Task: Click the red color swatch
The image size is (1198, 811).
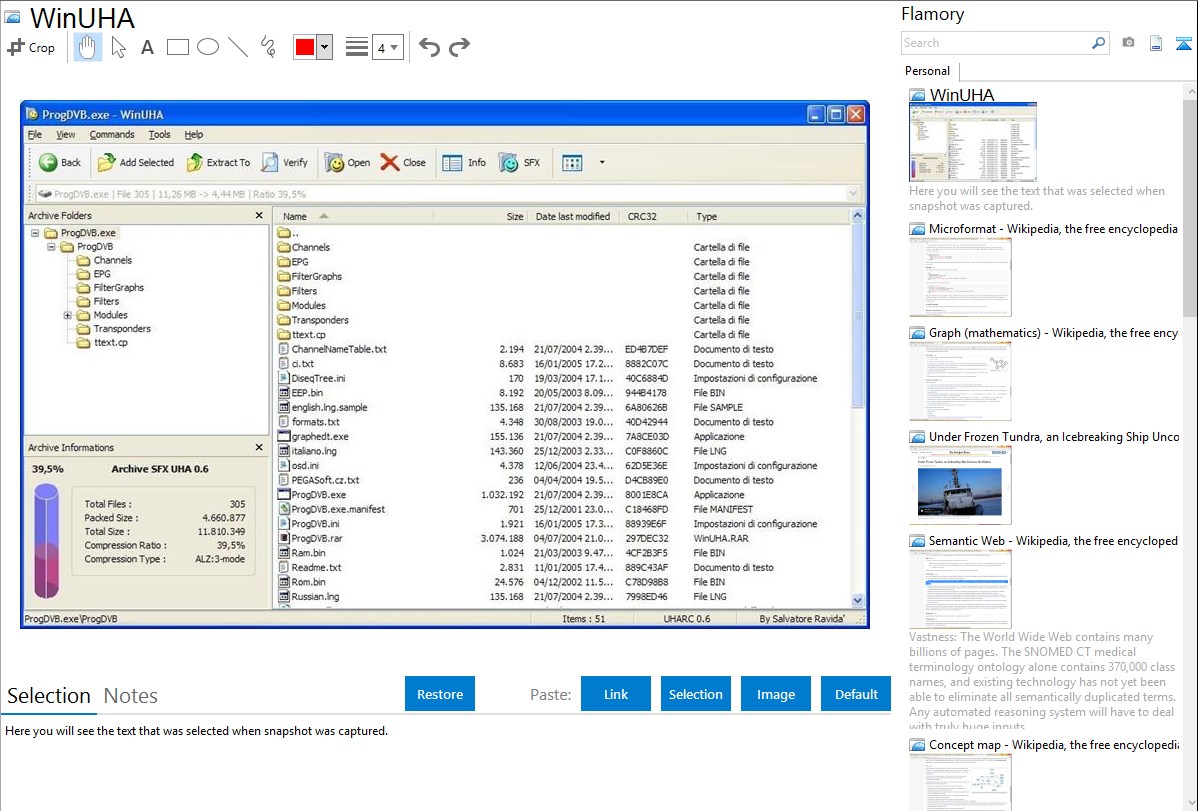Action: coord(305,47)
